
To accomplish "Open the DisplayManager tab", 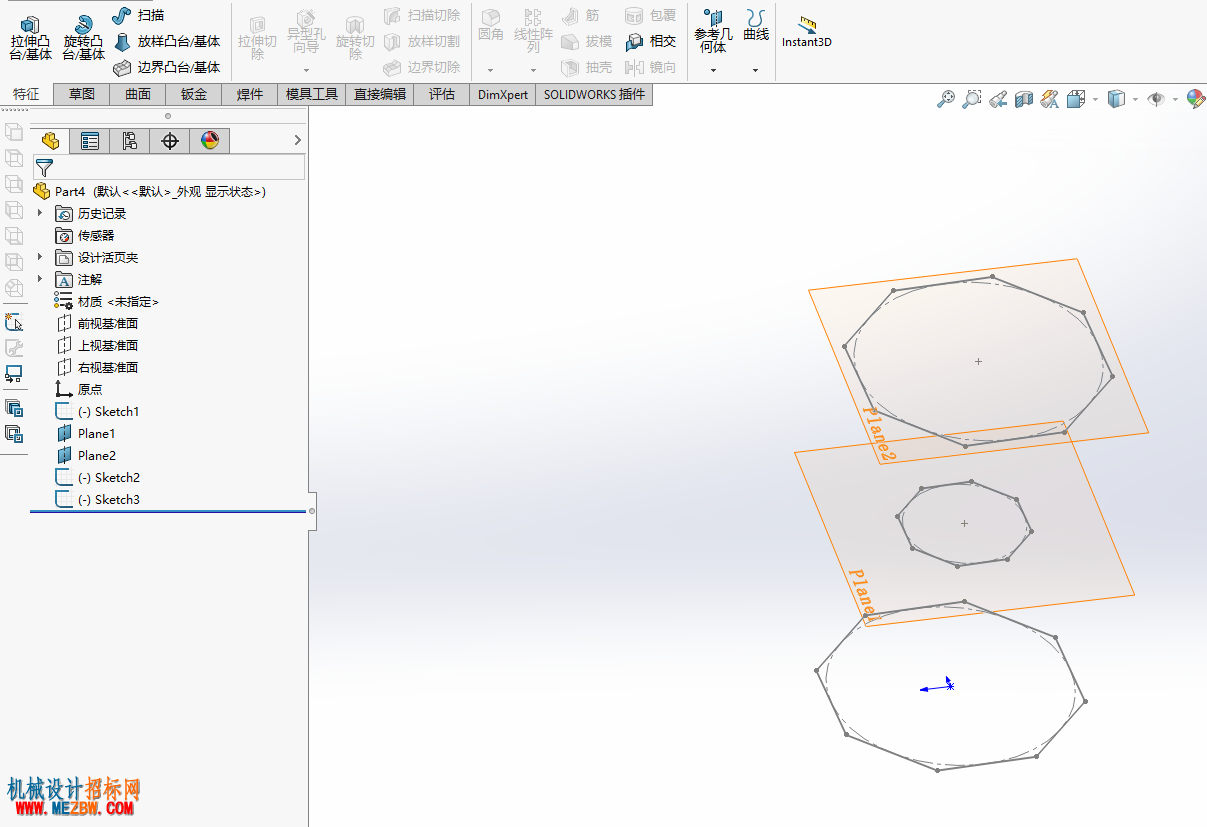I will [209, 141].
